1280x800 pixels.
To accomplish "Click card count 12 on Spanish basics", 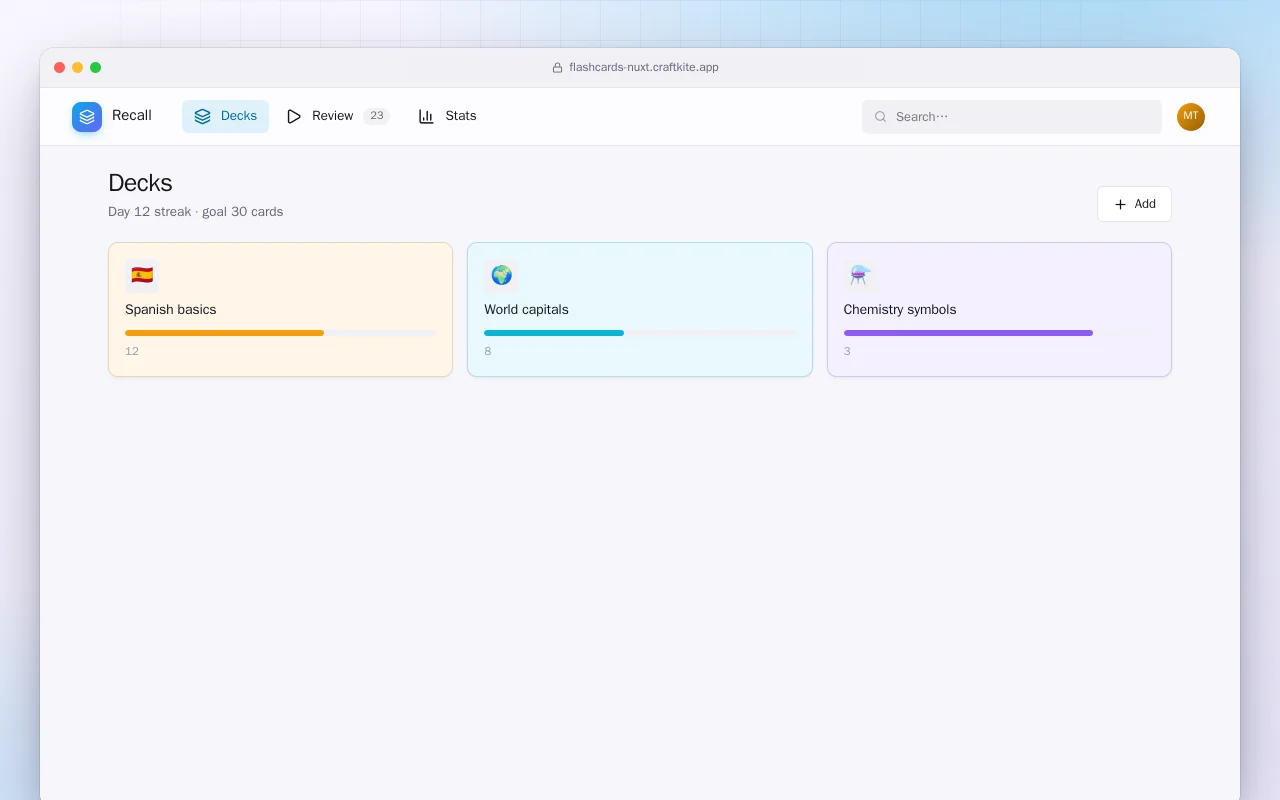I will click(132, 352).
